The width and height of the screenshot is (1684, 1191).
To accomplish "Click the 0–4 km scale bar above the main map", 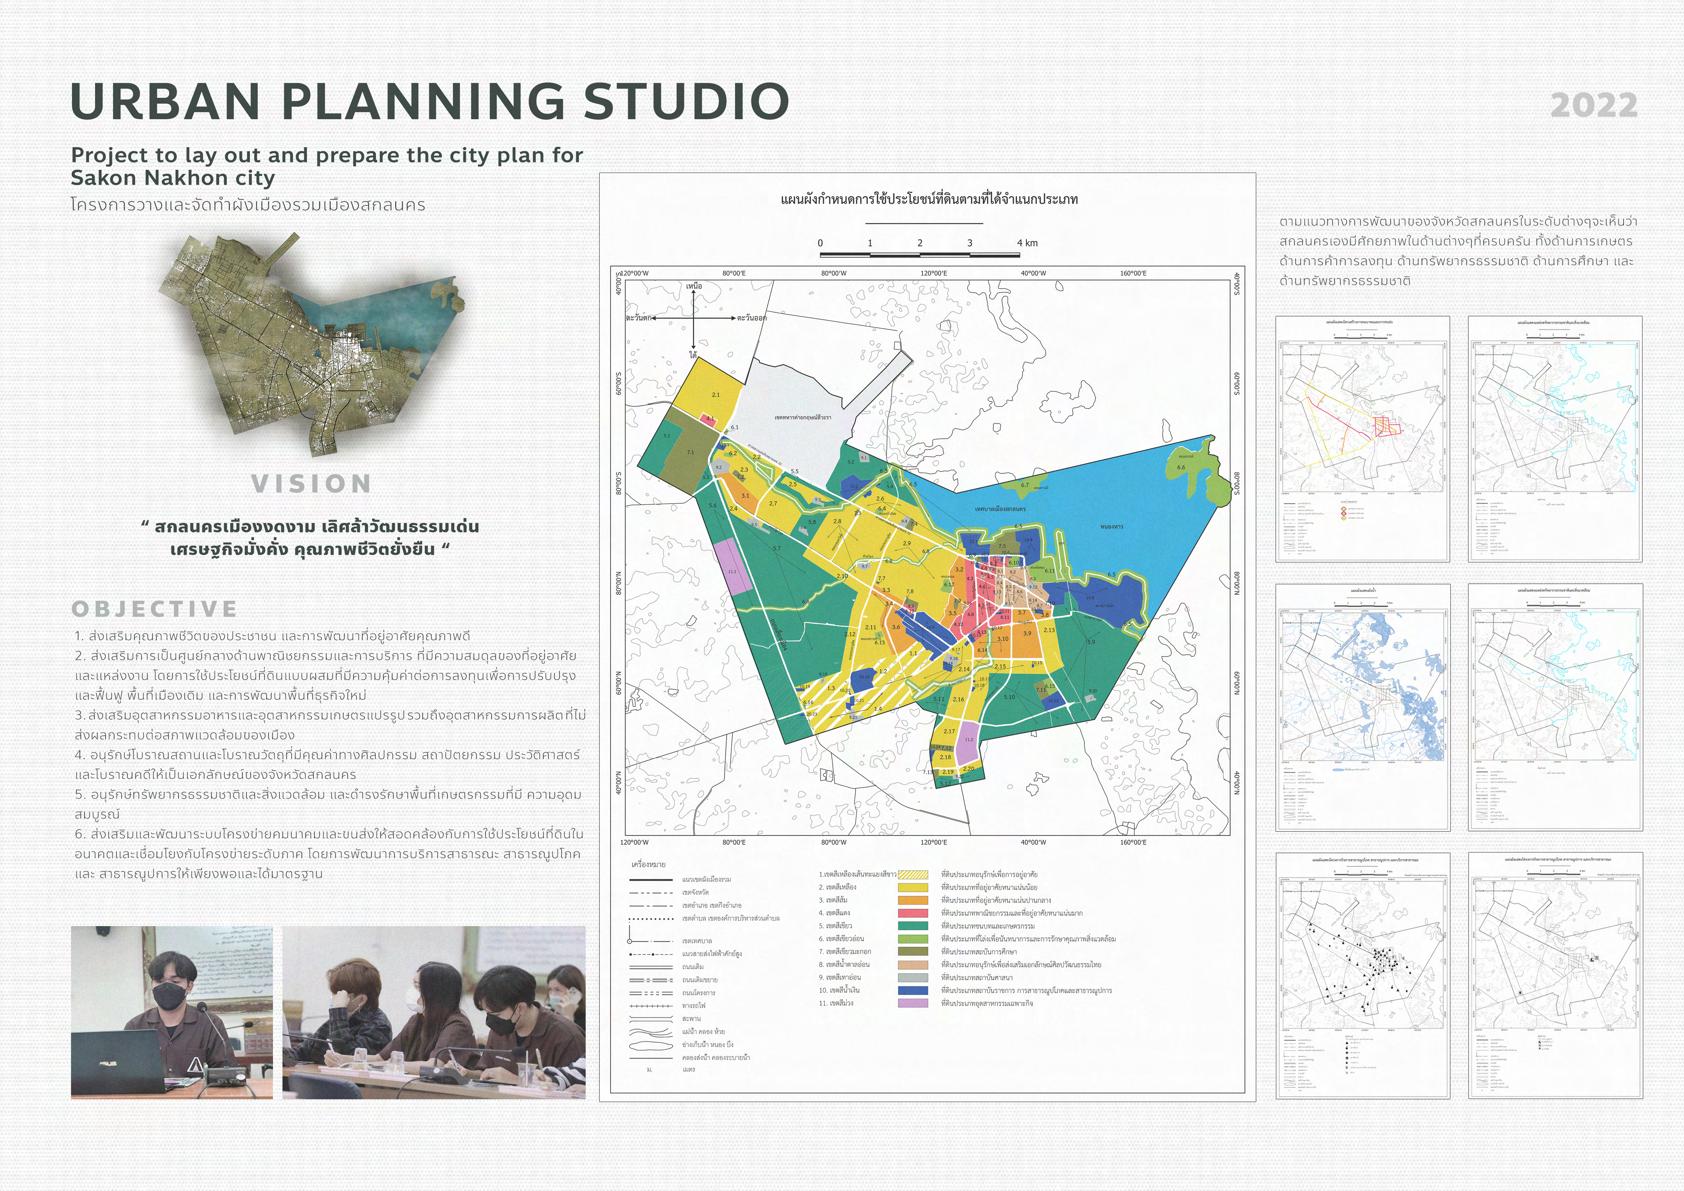I will pyautogui.click(x=929, y=248).
